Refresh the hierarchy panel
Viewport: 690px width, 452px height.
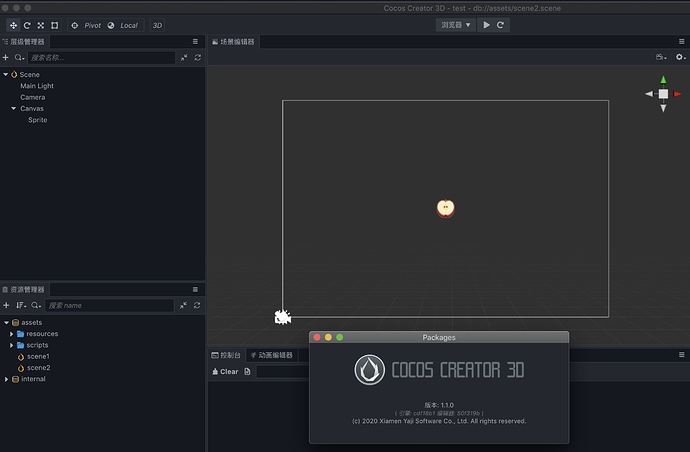(x=198, y=58)
